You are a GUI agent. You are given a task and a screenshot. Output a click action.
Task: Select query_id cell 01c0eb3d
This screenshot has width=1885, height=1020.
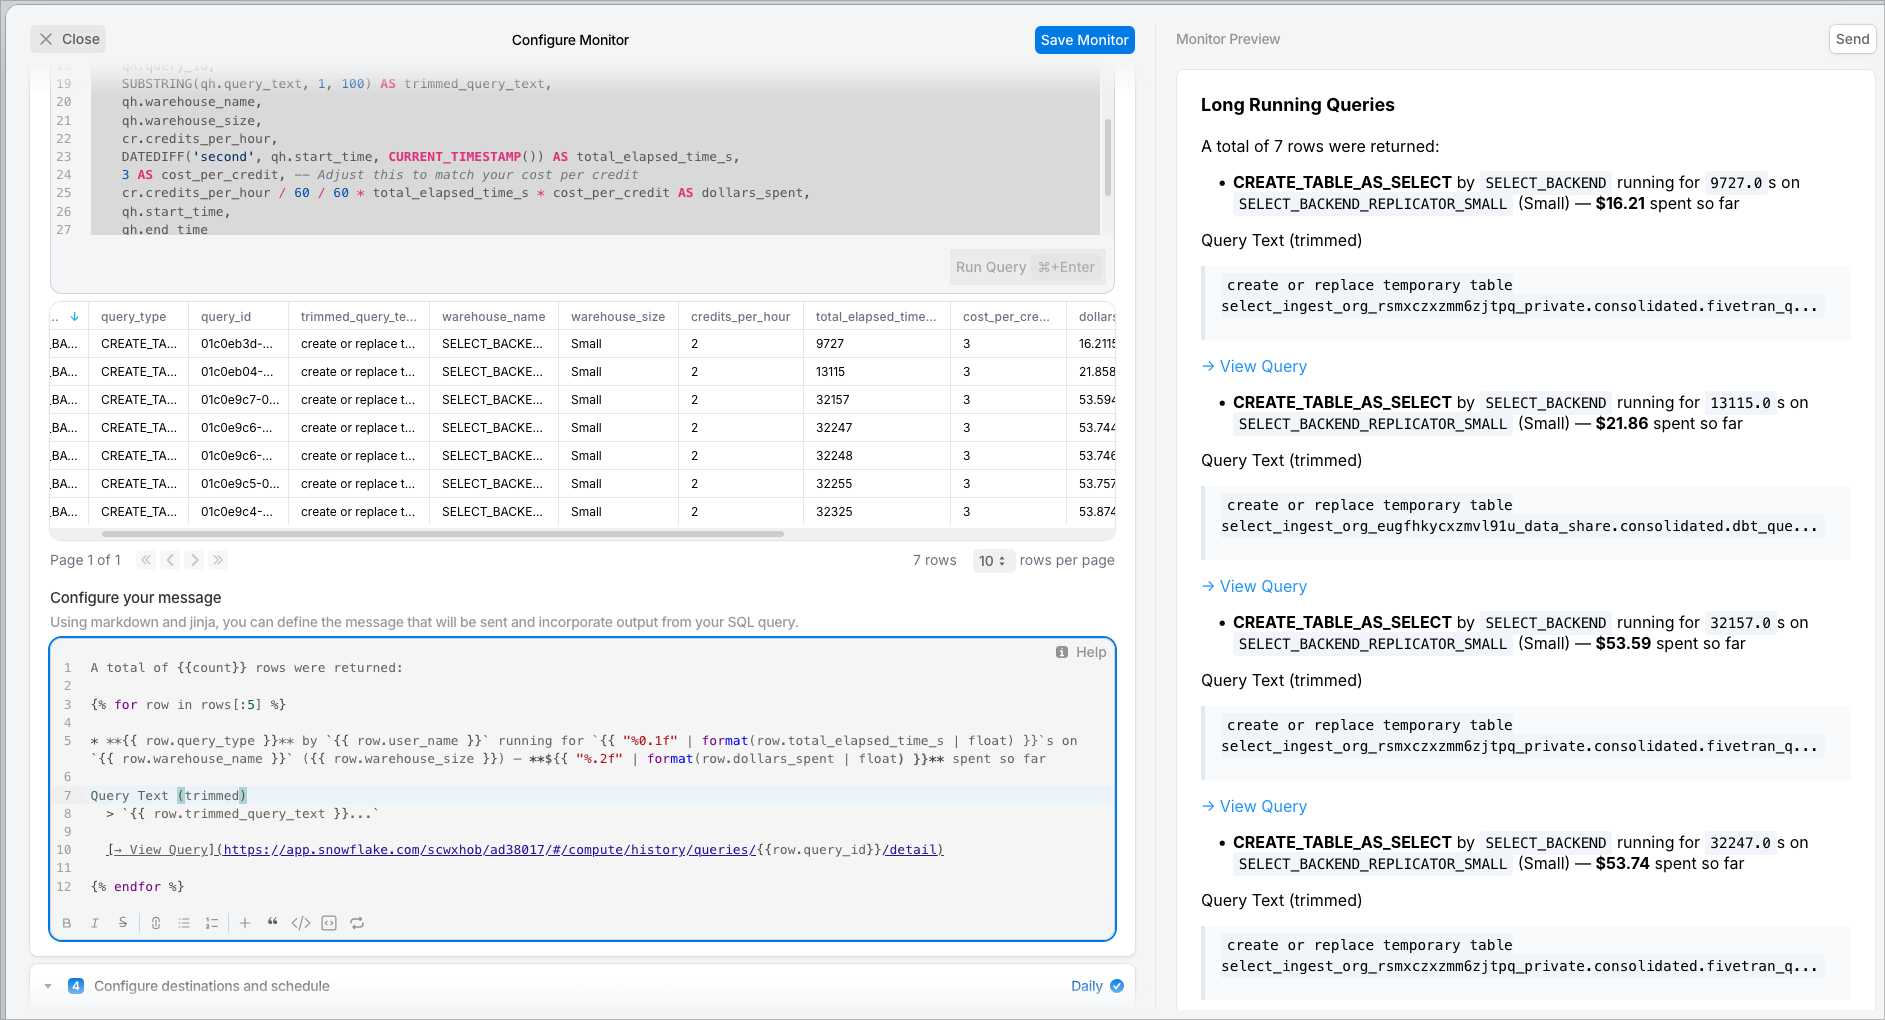(x=238, y=344)
